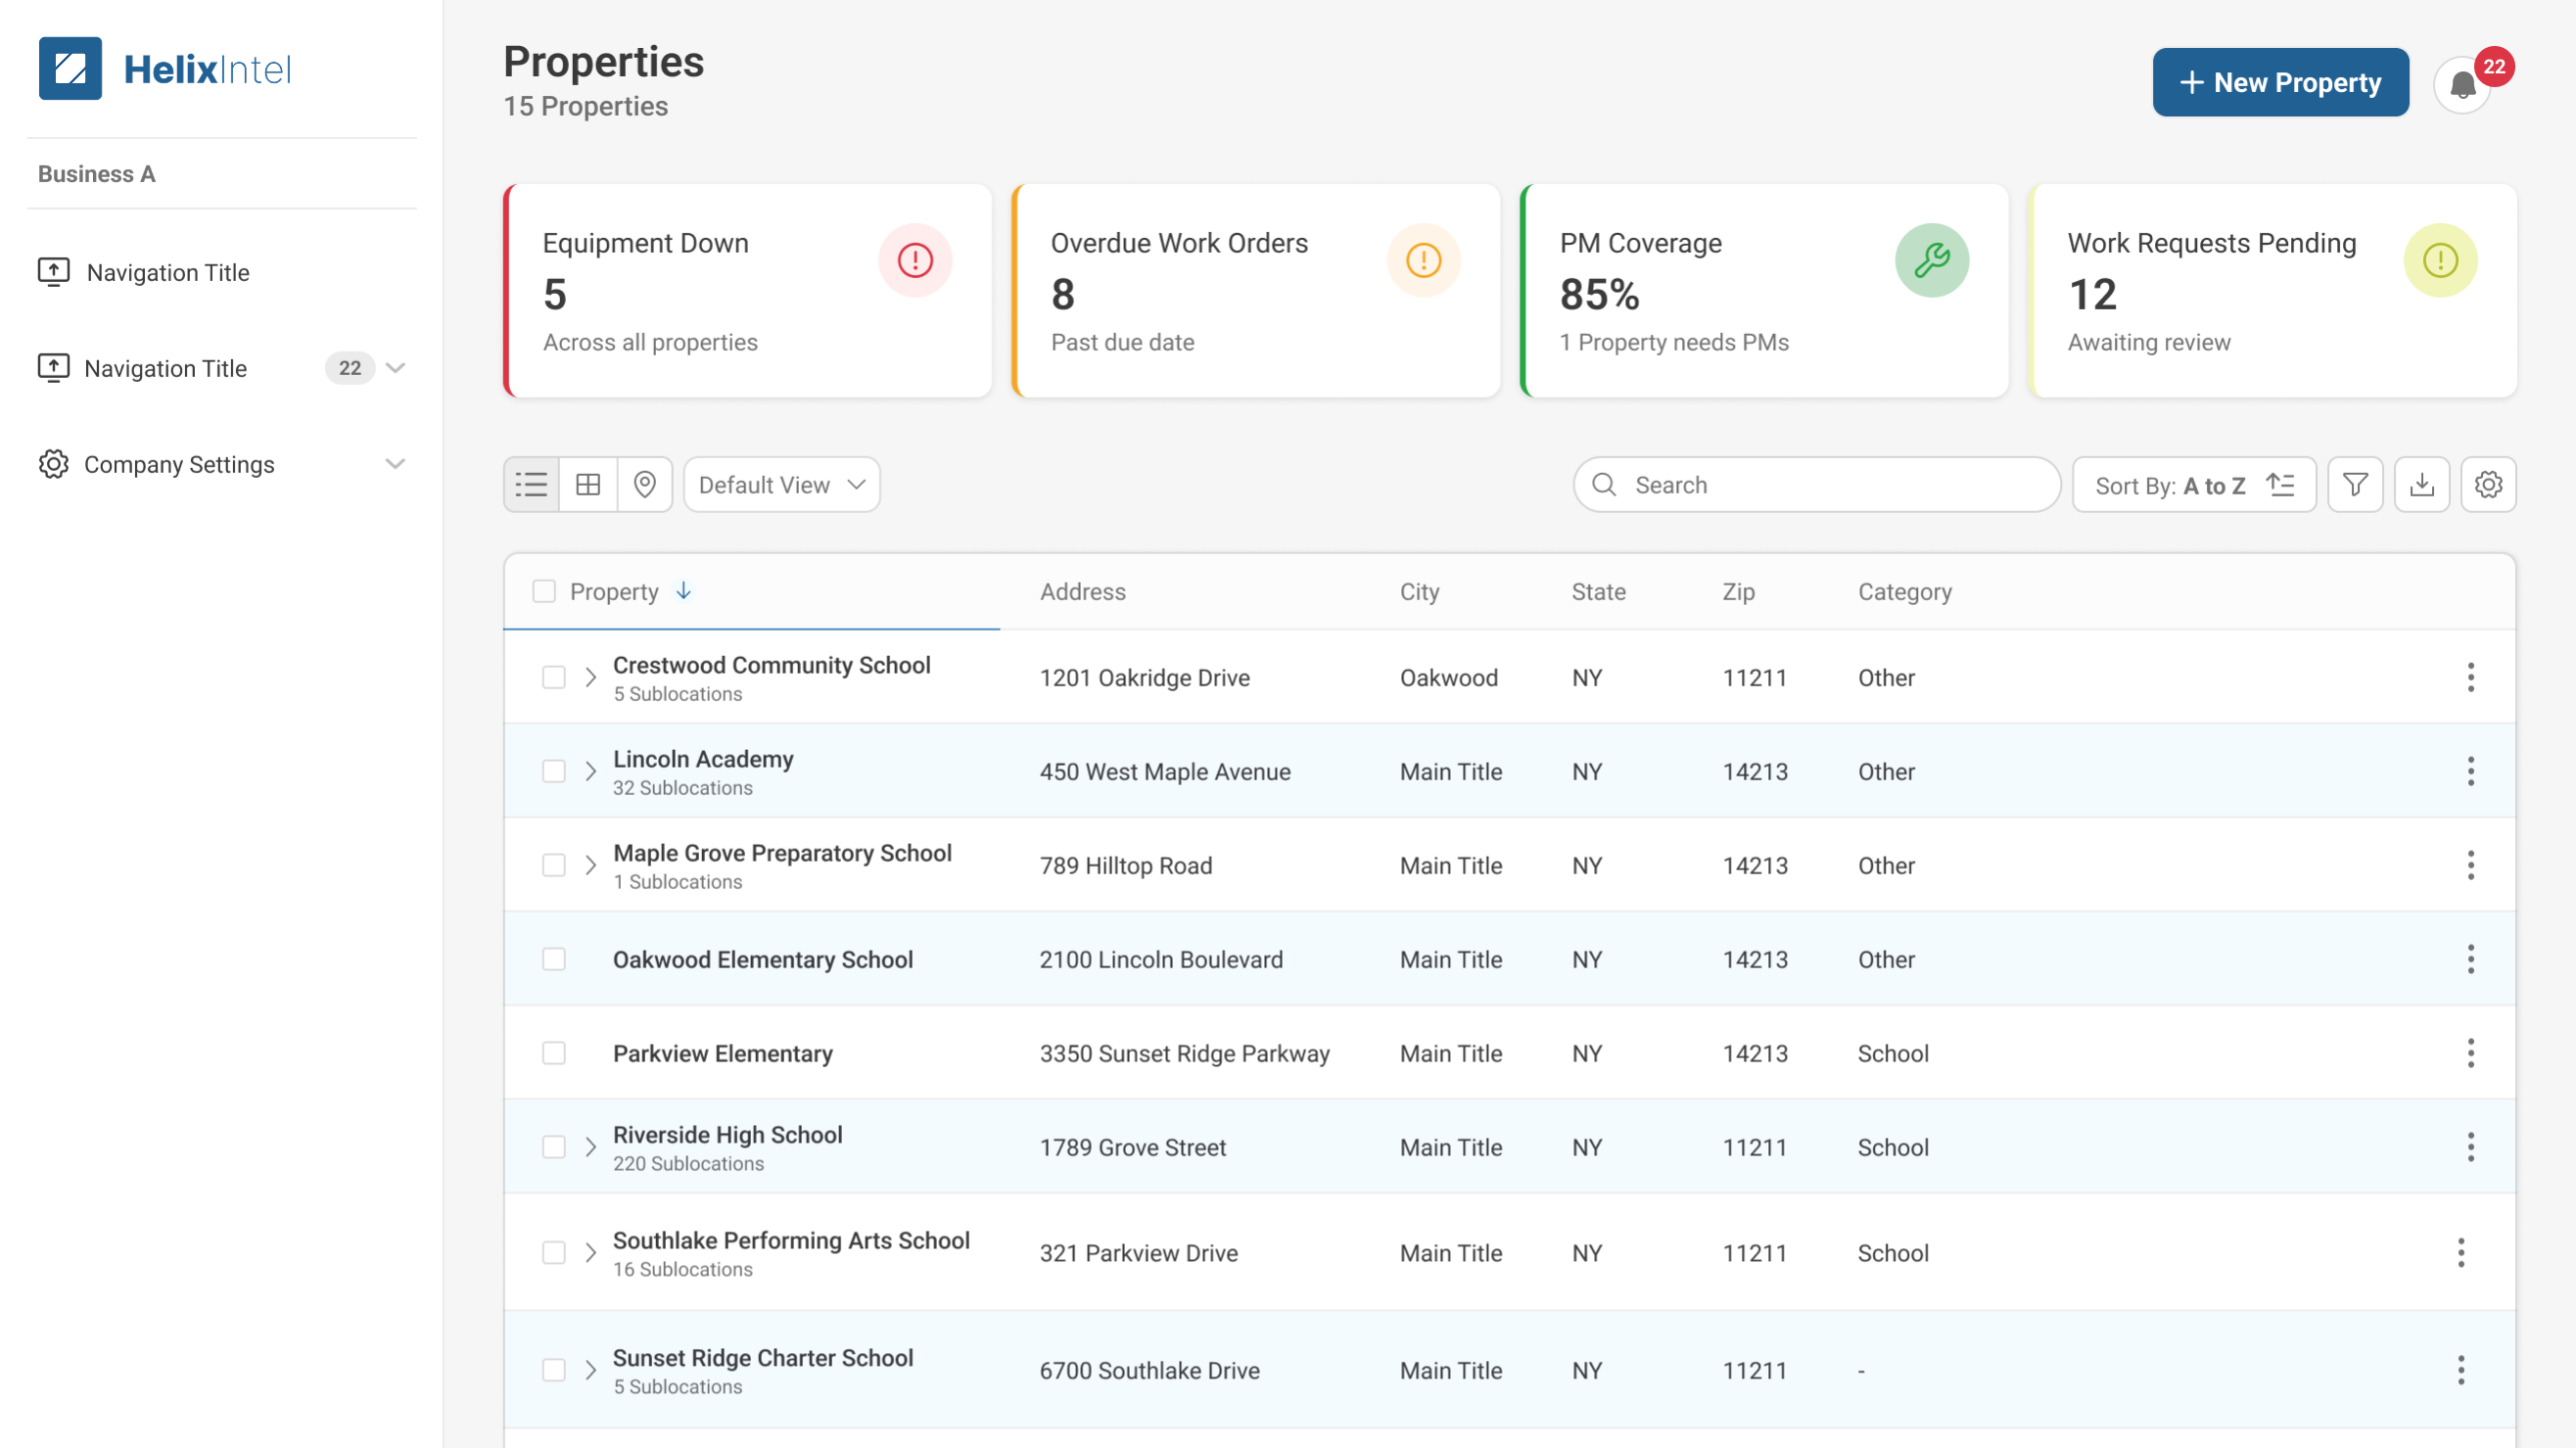The image size is (2576, 1448).
Task: Toggle the select-all Property checkbox
Action: [x=544, y=591]
